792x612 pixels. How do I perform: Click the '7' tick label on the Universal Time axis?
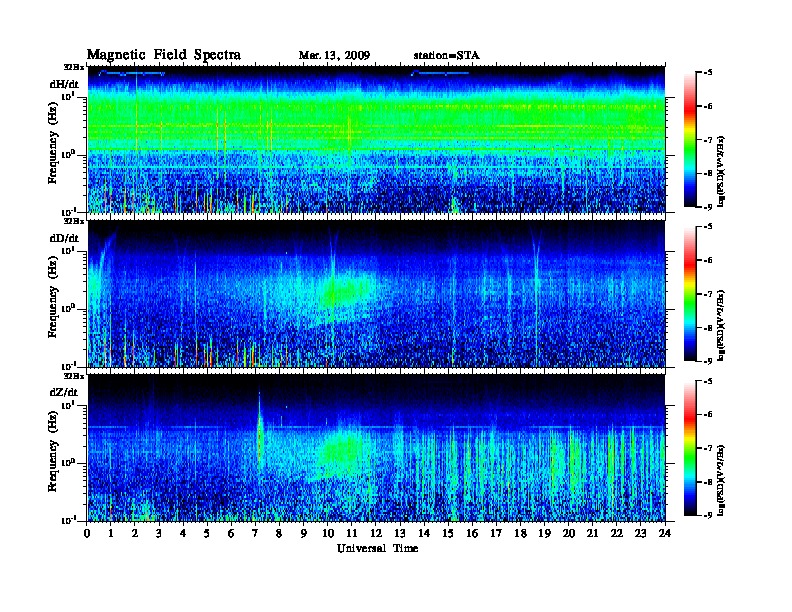[x=255, y=533]
